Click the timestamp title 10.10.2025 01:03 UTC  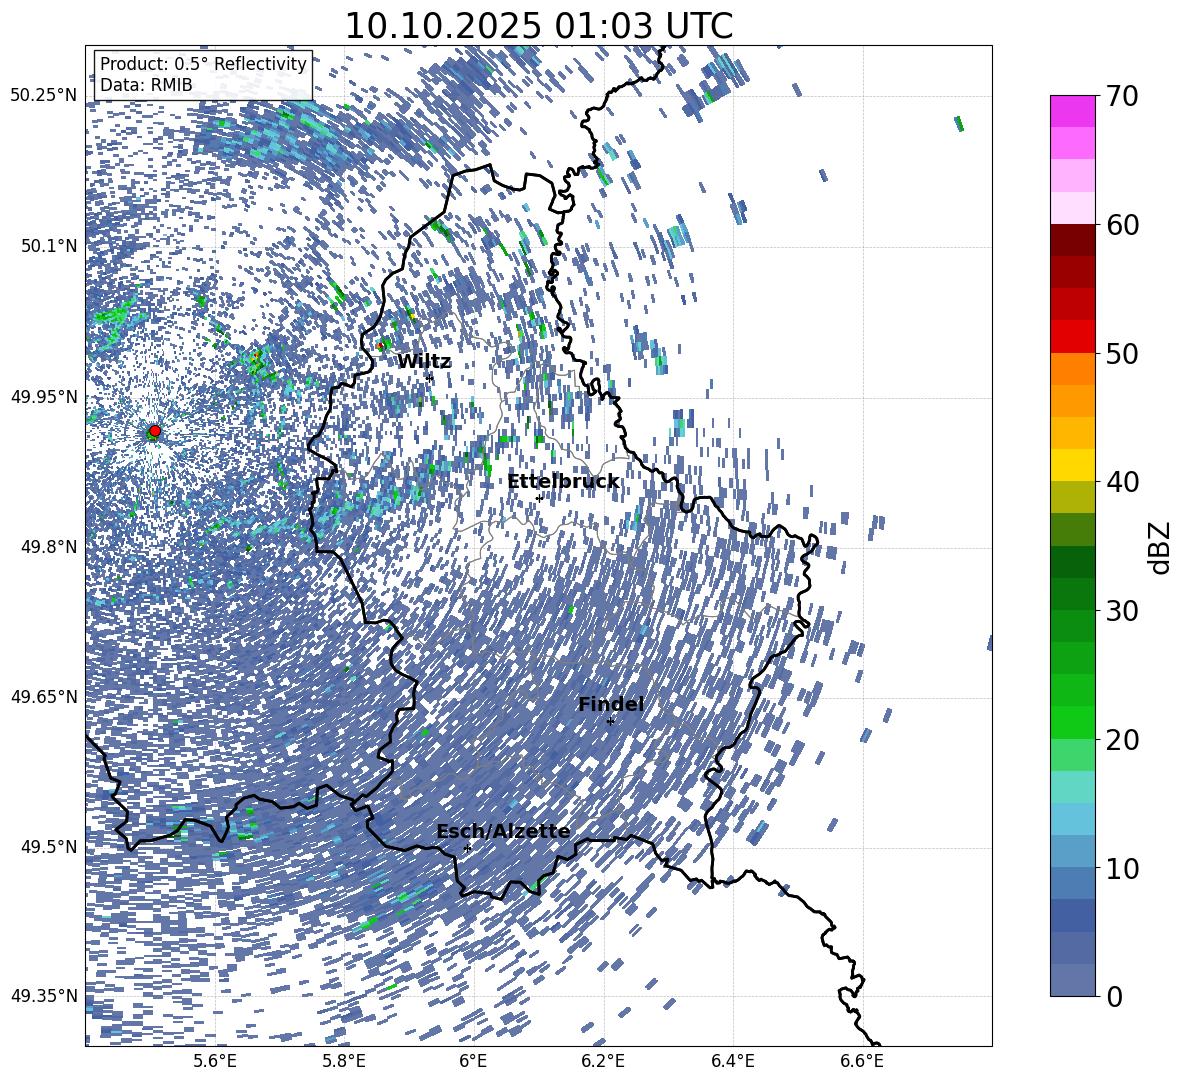point(538,26)
